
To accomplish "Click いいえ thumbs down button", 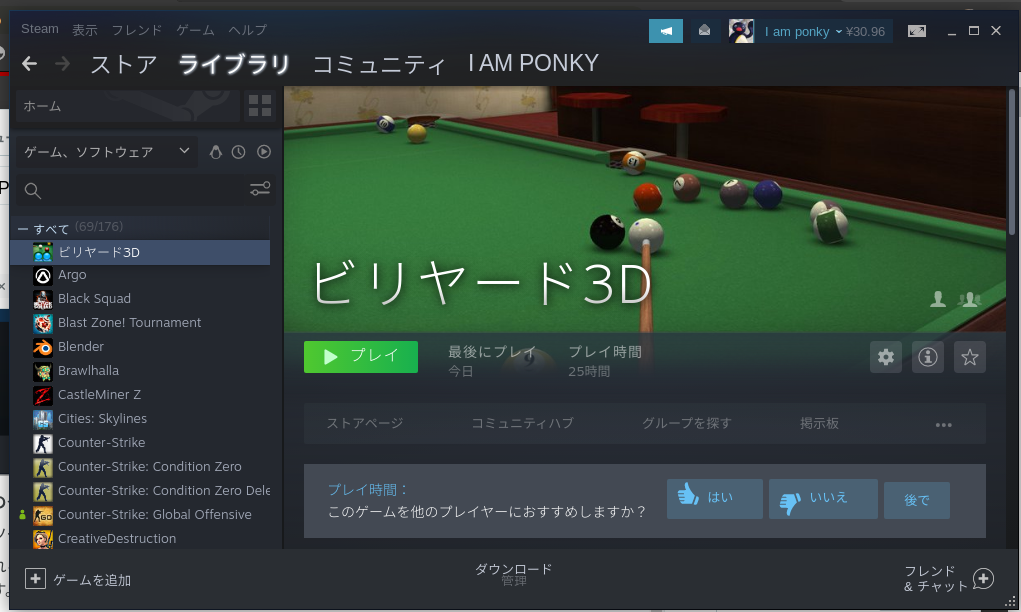I will tap(823, 499).
